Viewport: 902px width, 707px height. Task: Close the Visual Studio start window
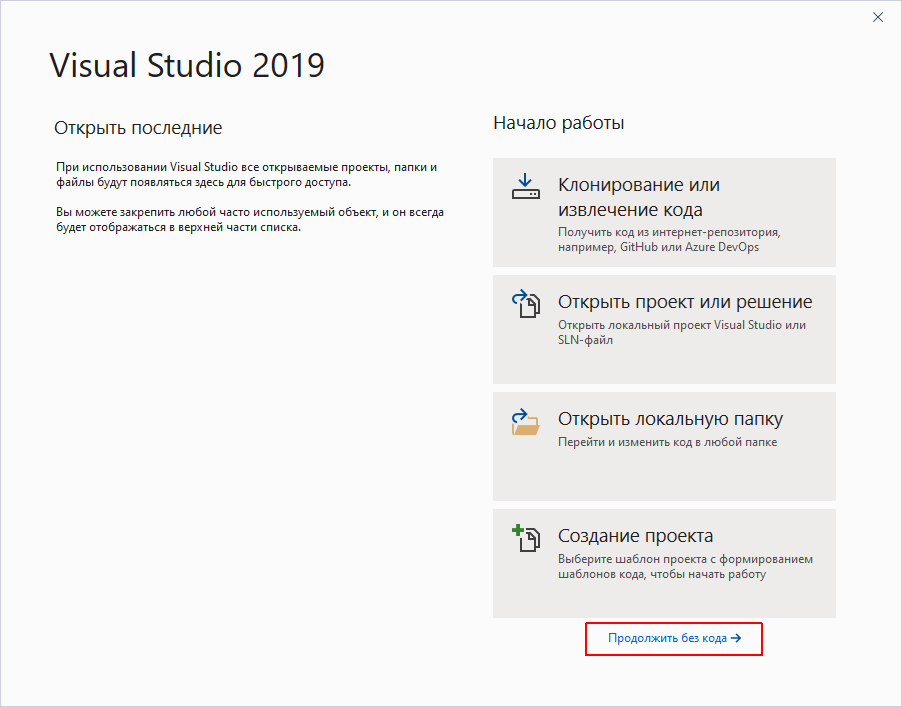click(878, 17)
